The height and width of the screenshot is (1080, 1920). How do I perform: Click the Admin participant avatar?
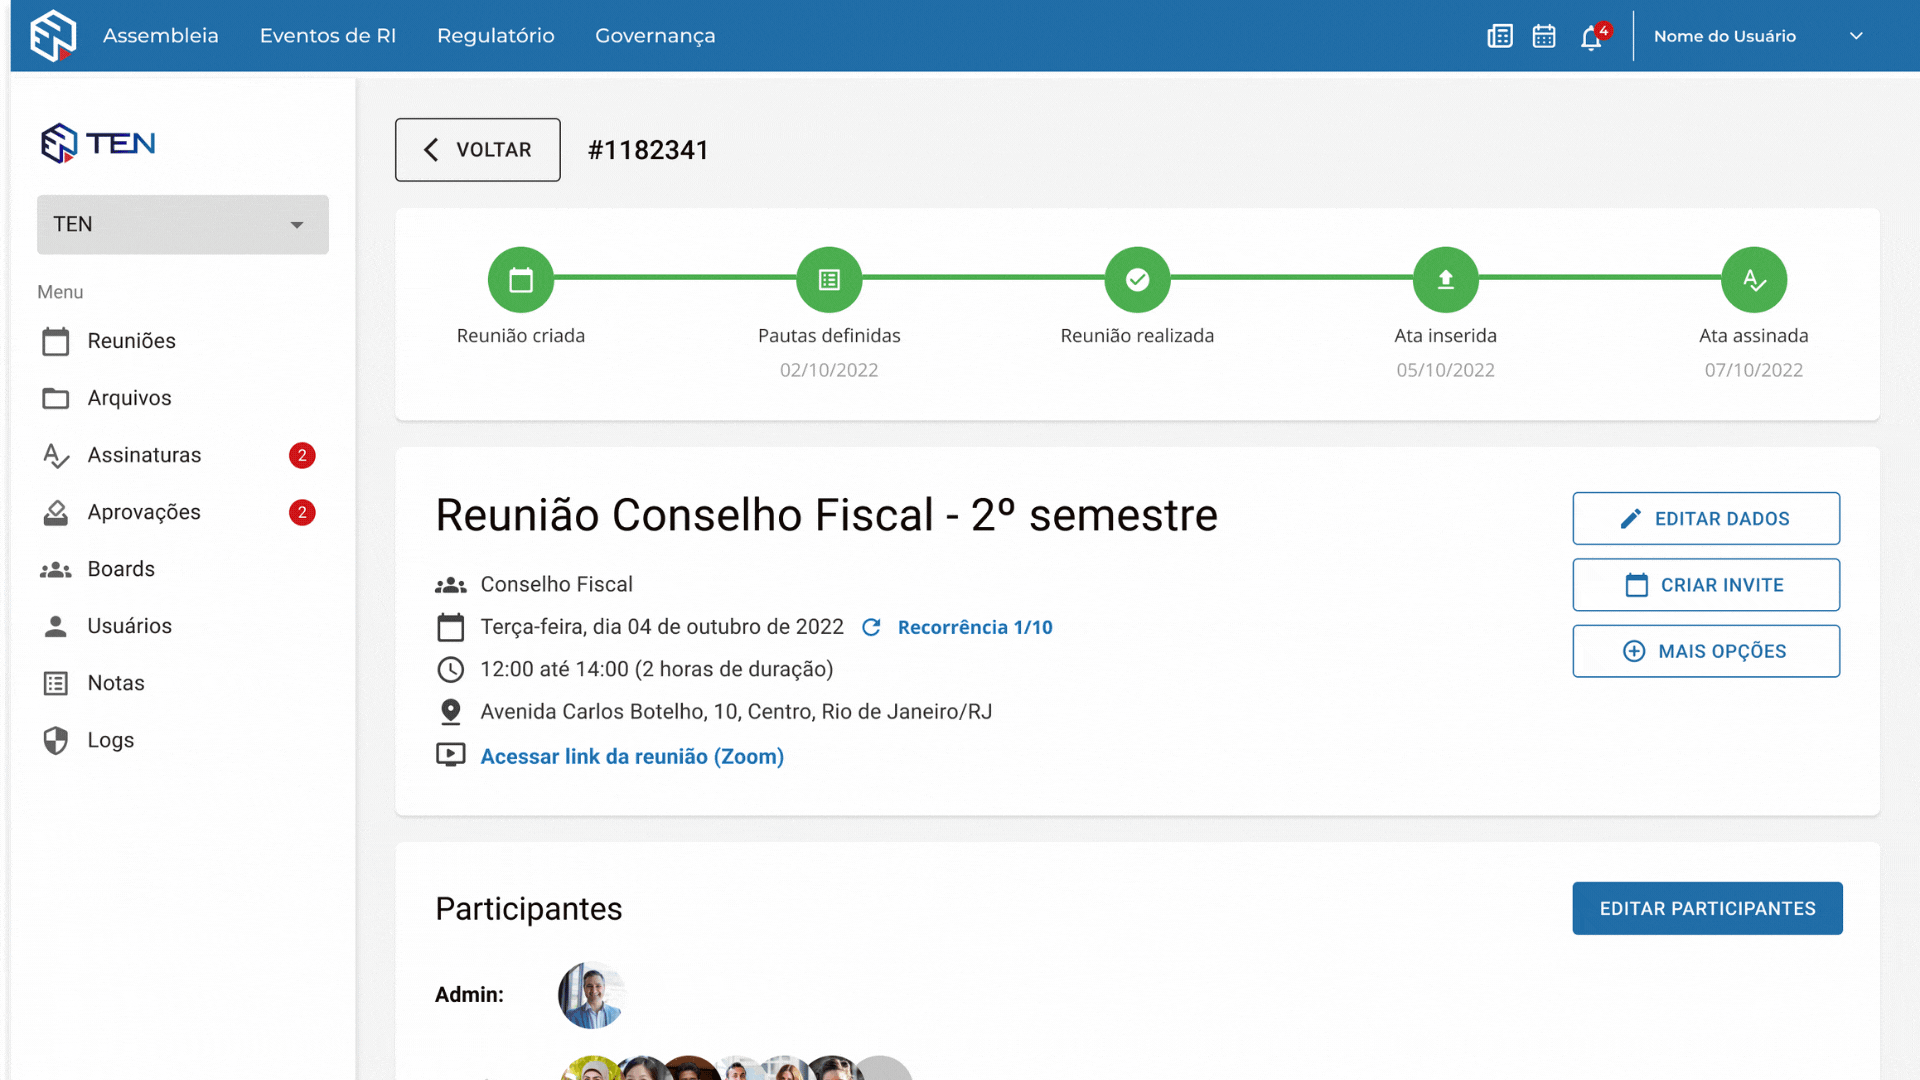point(591,995)
